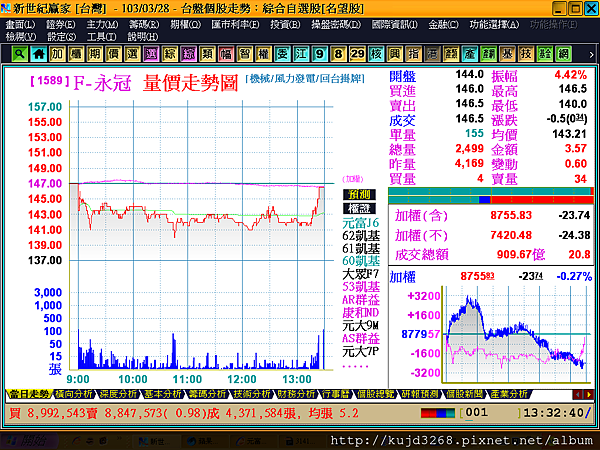Open the 功能選擇(A) menu
The width and height of the screenshot is (600, 450).
(x=494, y=25)
